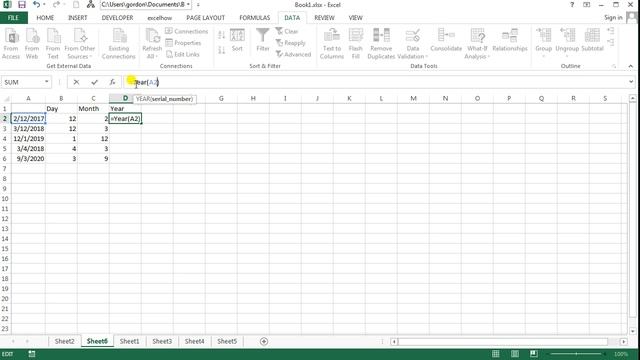Click the Flash Fill icon
Viewport: 640px width, 360px height.
(356, 44)
